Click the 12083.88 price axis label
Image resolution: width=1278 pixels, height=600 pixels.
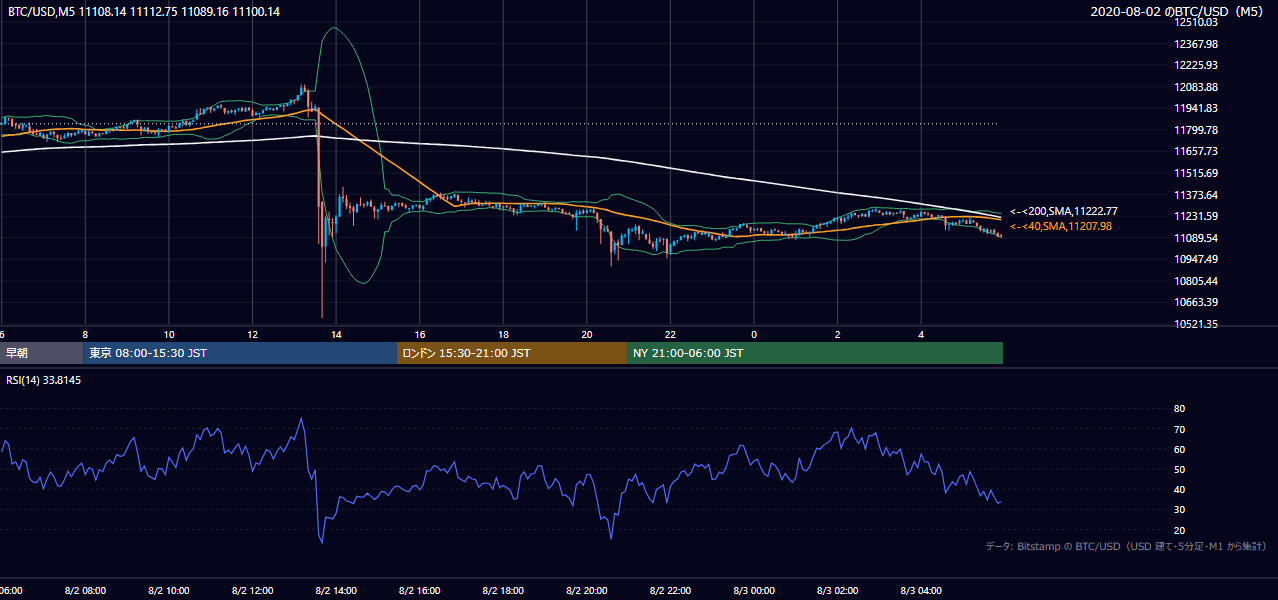[x=1196, y=87]
